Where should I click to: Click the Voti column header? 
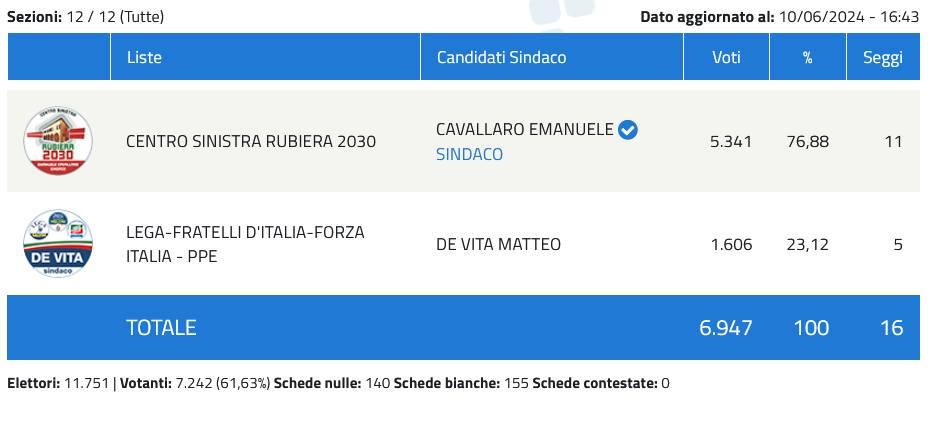726,57
